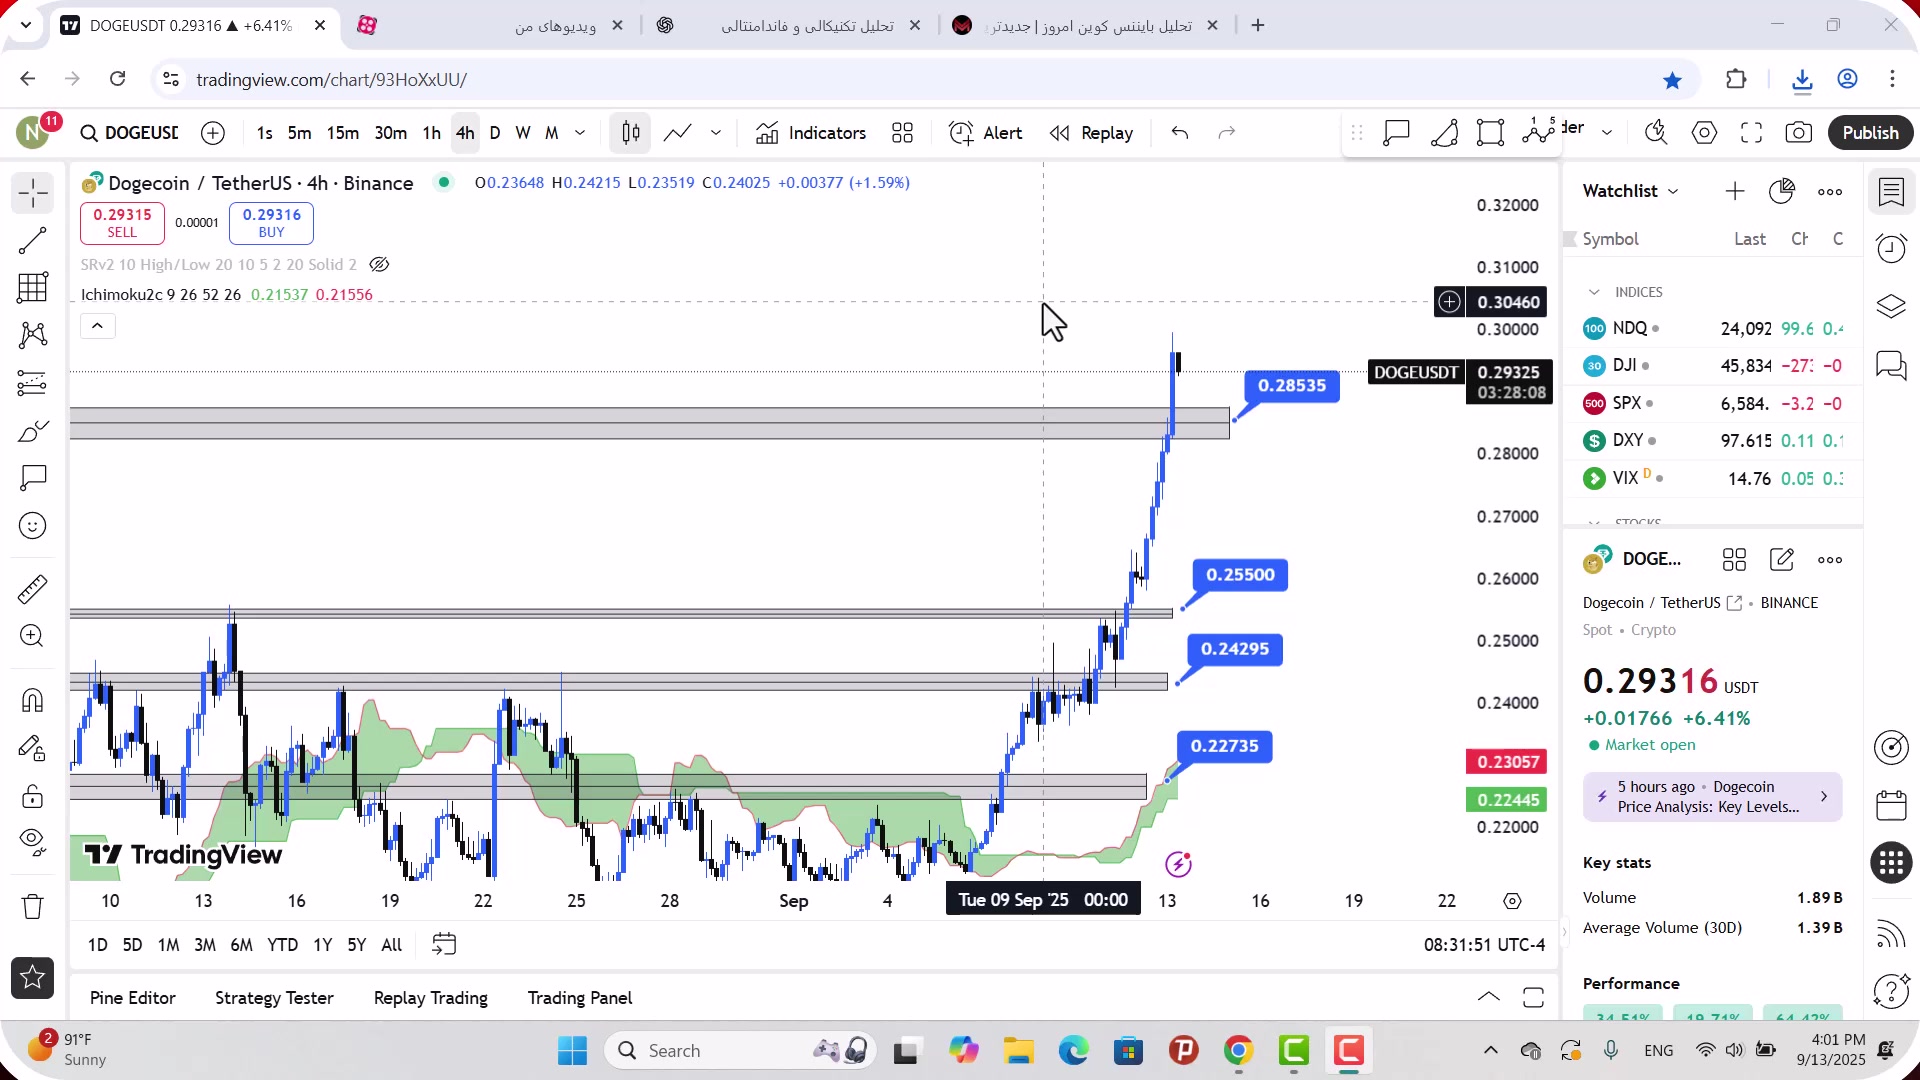The image size is (1920, 1080).
Task: Open the symbol details notes edit icon
Action: (1782, 560)
